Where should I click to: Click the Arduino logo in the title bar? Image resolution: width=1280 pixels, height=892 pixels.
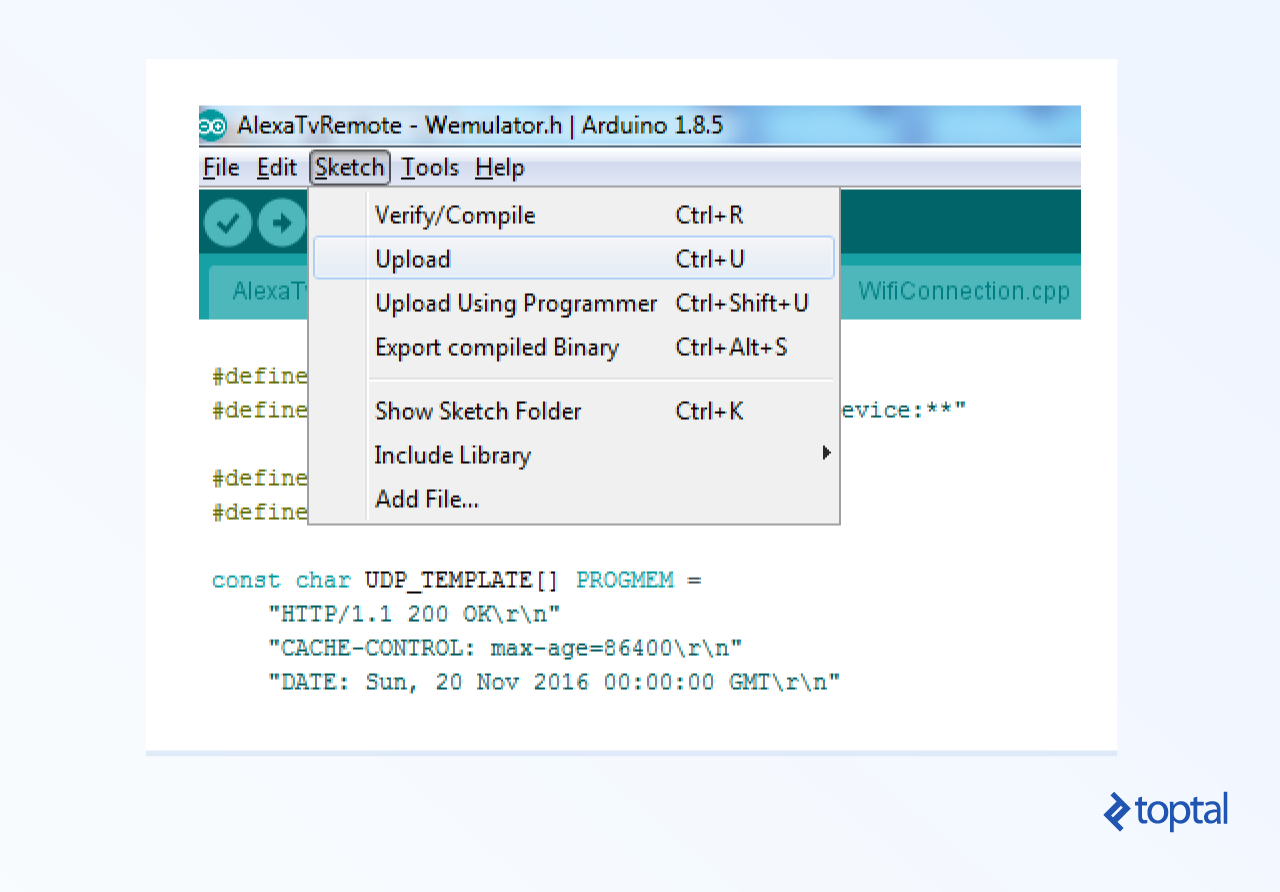click(212, 125)
